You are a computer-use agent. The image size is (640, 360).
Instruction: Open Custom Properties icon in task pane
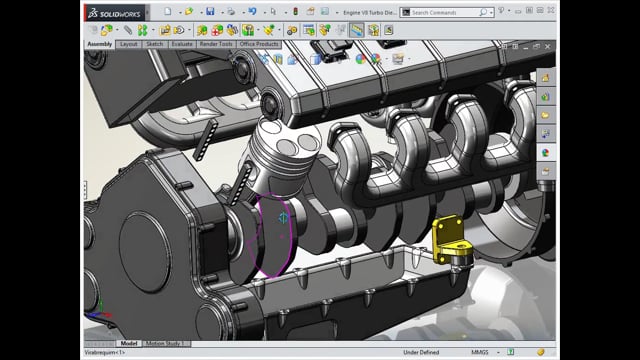tap(546, 171)
